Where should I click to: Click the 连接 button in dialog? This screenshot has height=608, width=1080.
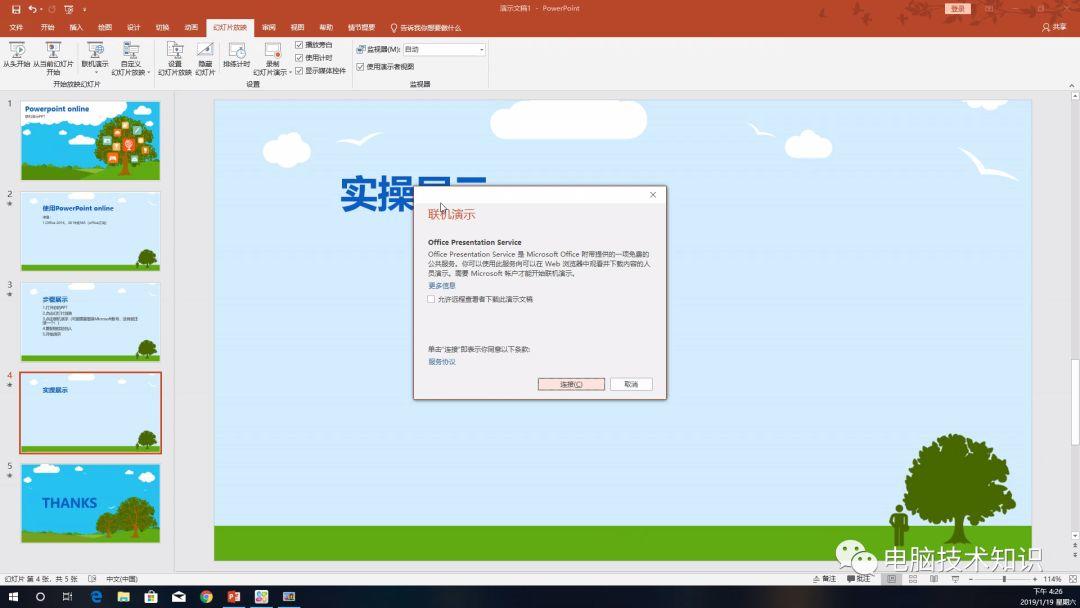571,384
